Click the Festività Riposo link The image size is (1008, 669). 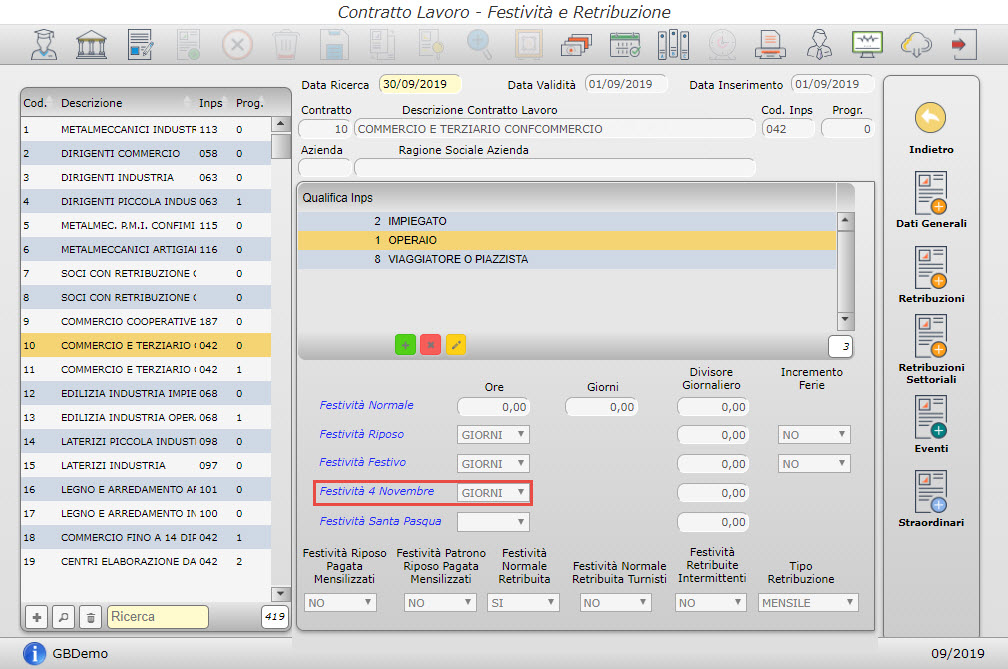point(362,434)
